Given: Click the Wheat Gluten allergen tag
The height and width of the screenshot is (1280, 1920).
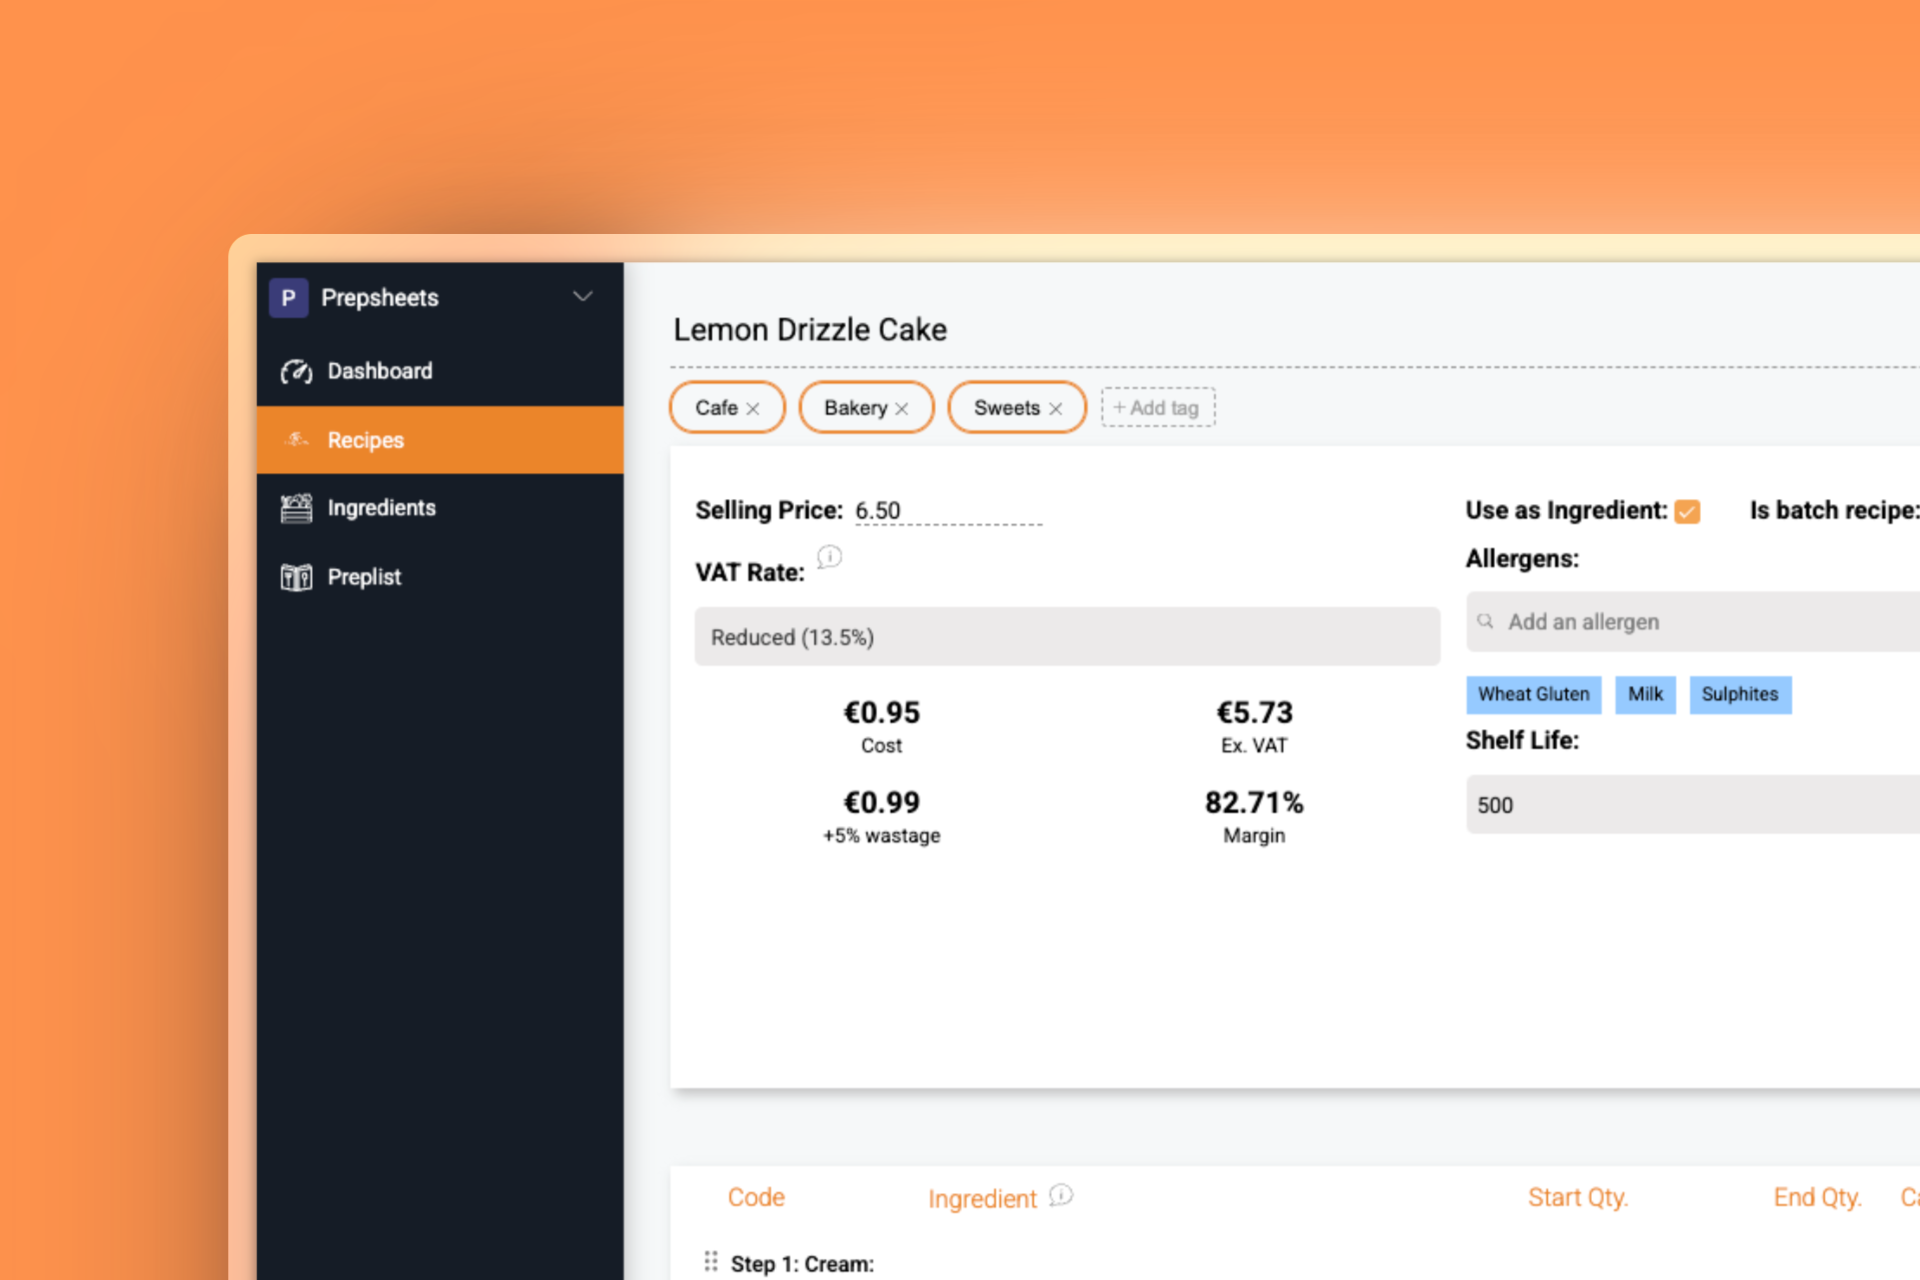Looking at the screenshot, I should click(x=1534, y=695).
